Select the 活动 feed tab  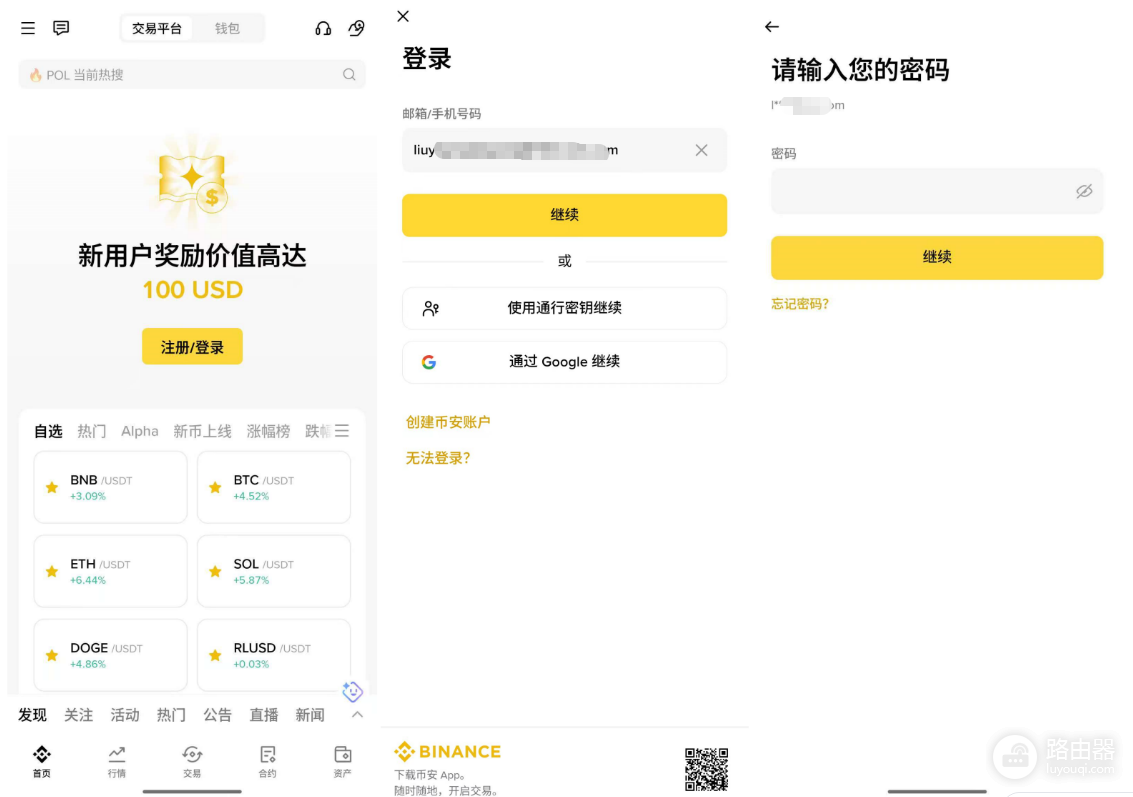pos(125,715)
